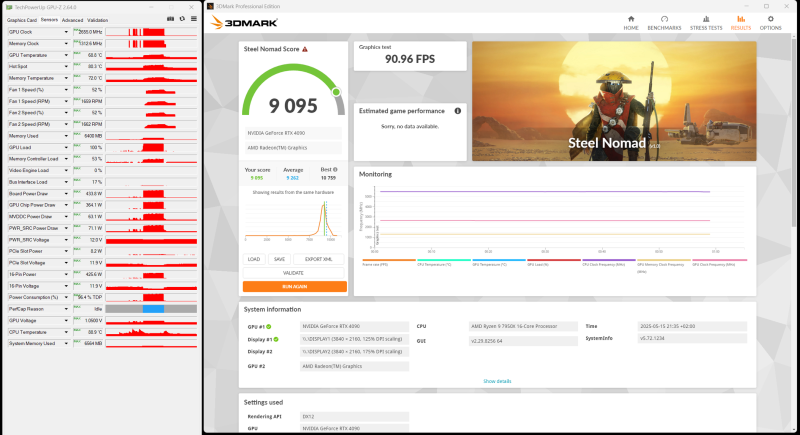Toggle the Frame rate (FPS) legend swatch

coord(389,260)
